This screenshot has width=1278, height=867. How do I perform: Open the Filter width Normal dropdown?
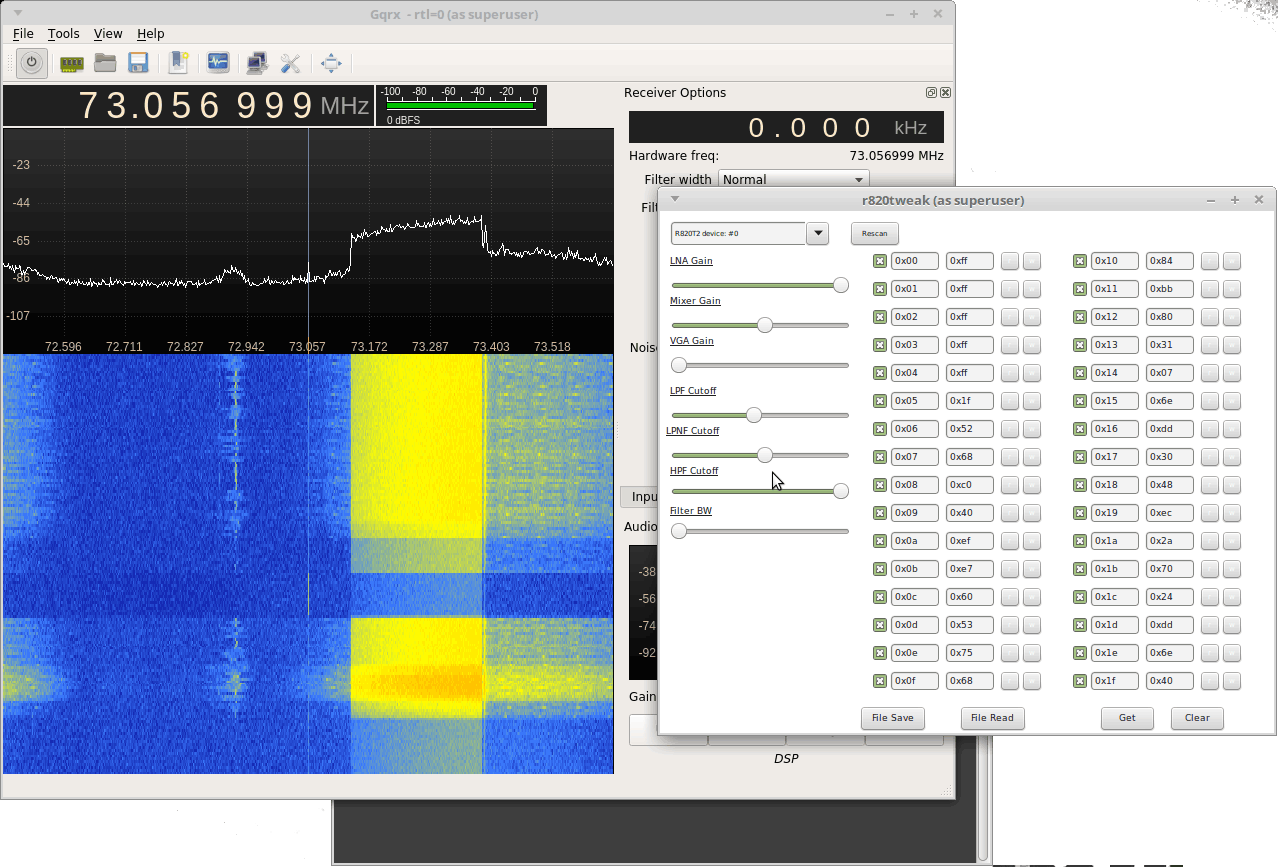coord(793,180)
